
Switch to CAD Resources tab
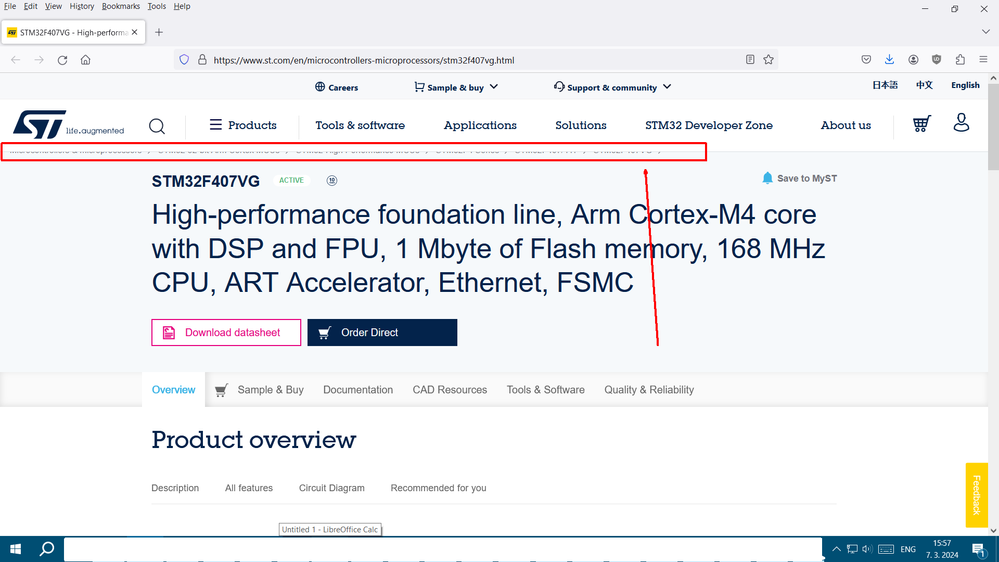tap(450, 389)
